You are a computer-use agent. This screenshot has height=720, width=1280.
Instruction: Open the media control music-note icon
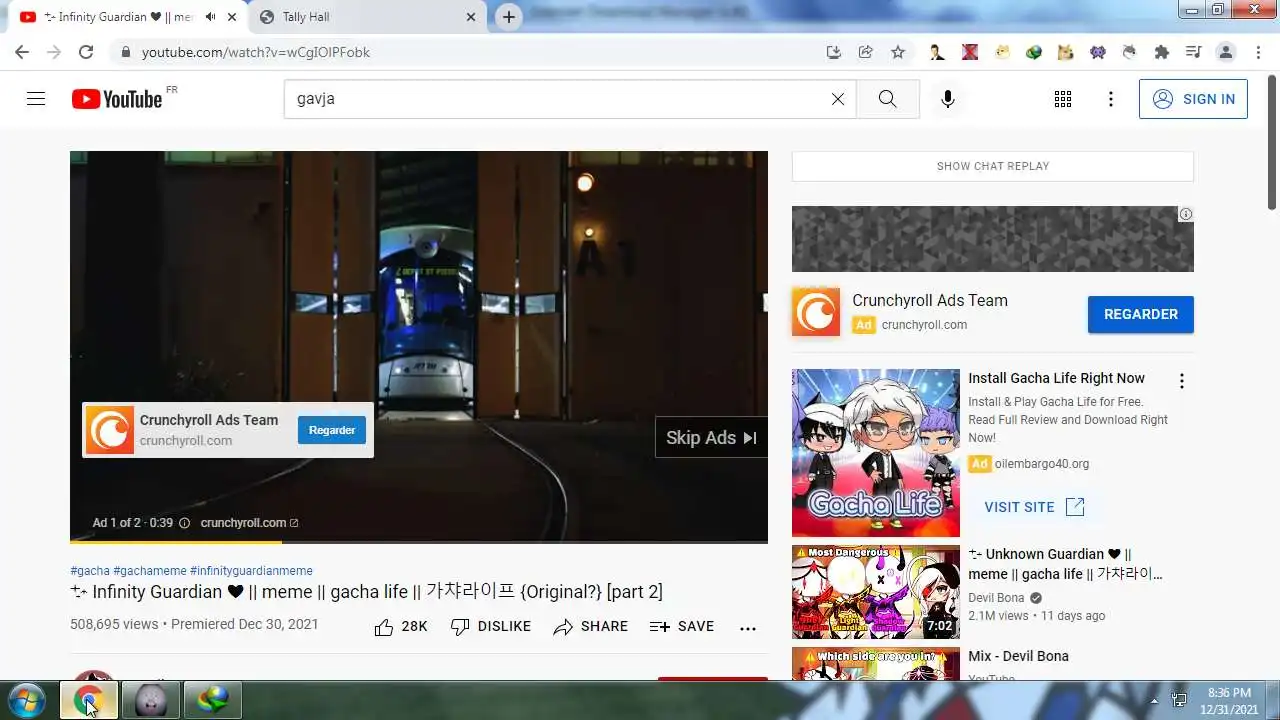[x=1193, y=52]
